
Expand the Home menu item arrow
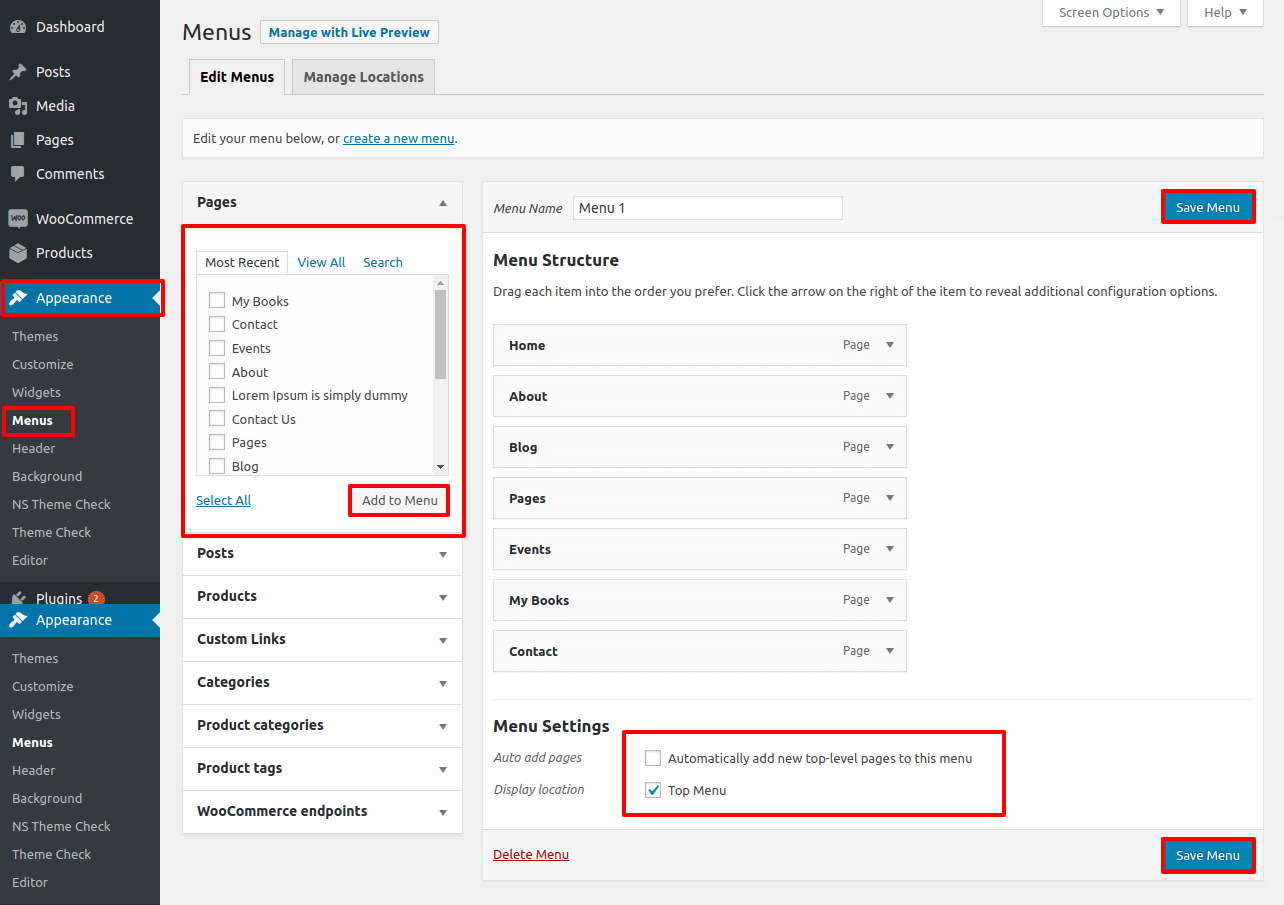(890, 345)
